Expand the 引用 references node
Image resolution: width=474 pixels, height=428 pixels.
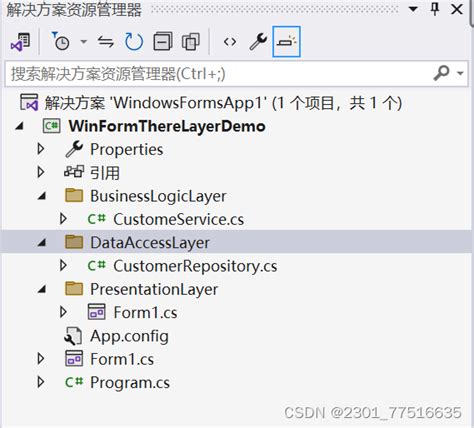(x=41, y=172)
